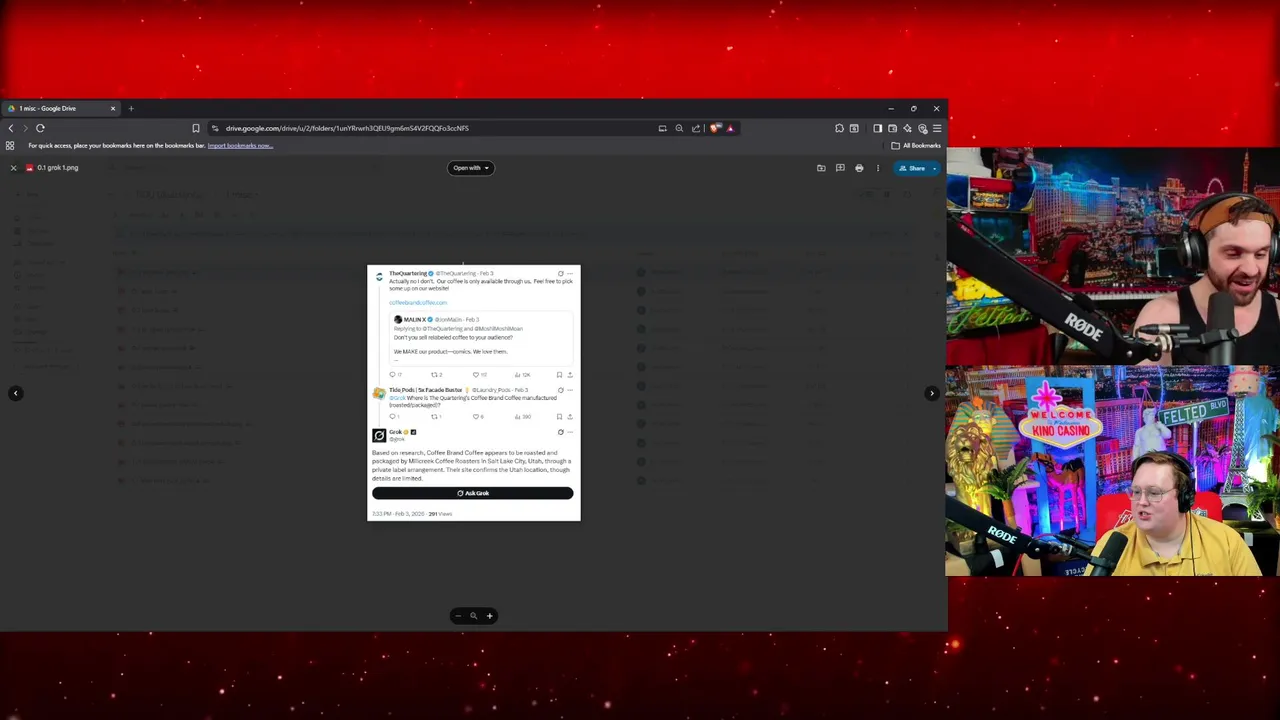Print the previewed image

pos(859,168)
